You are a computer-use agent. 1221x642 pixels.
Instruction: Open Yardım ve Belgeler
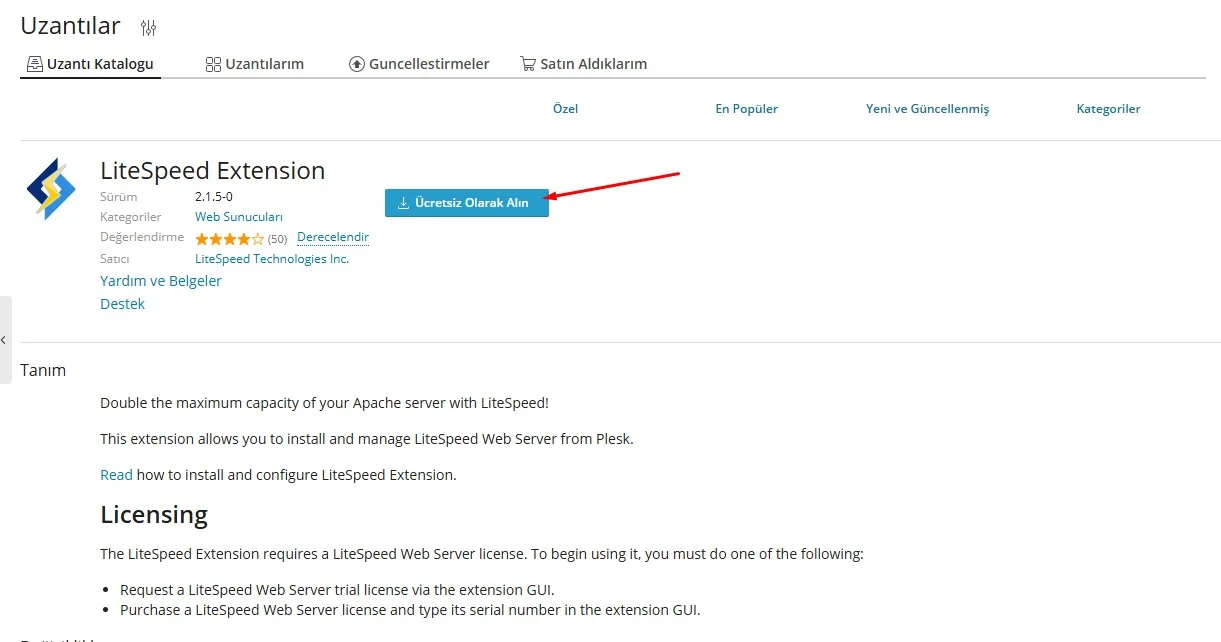(x=161, y=281)
